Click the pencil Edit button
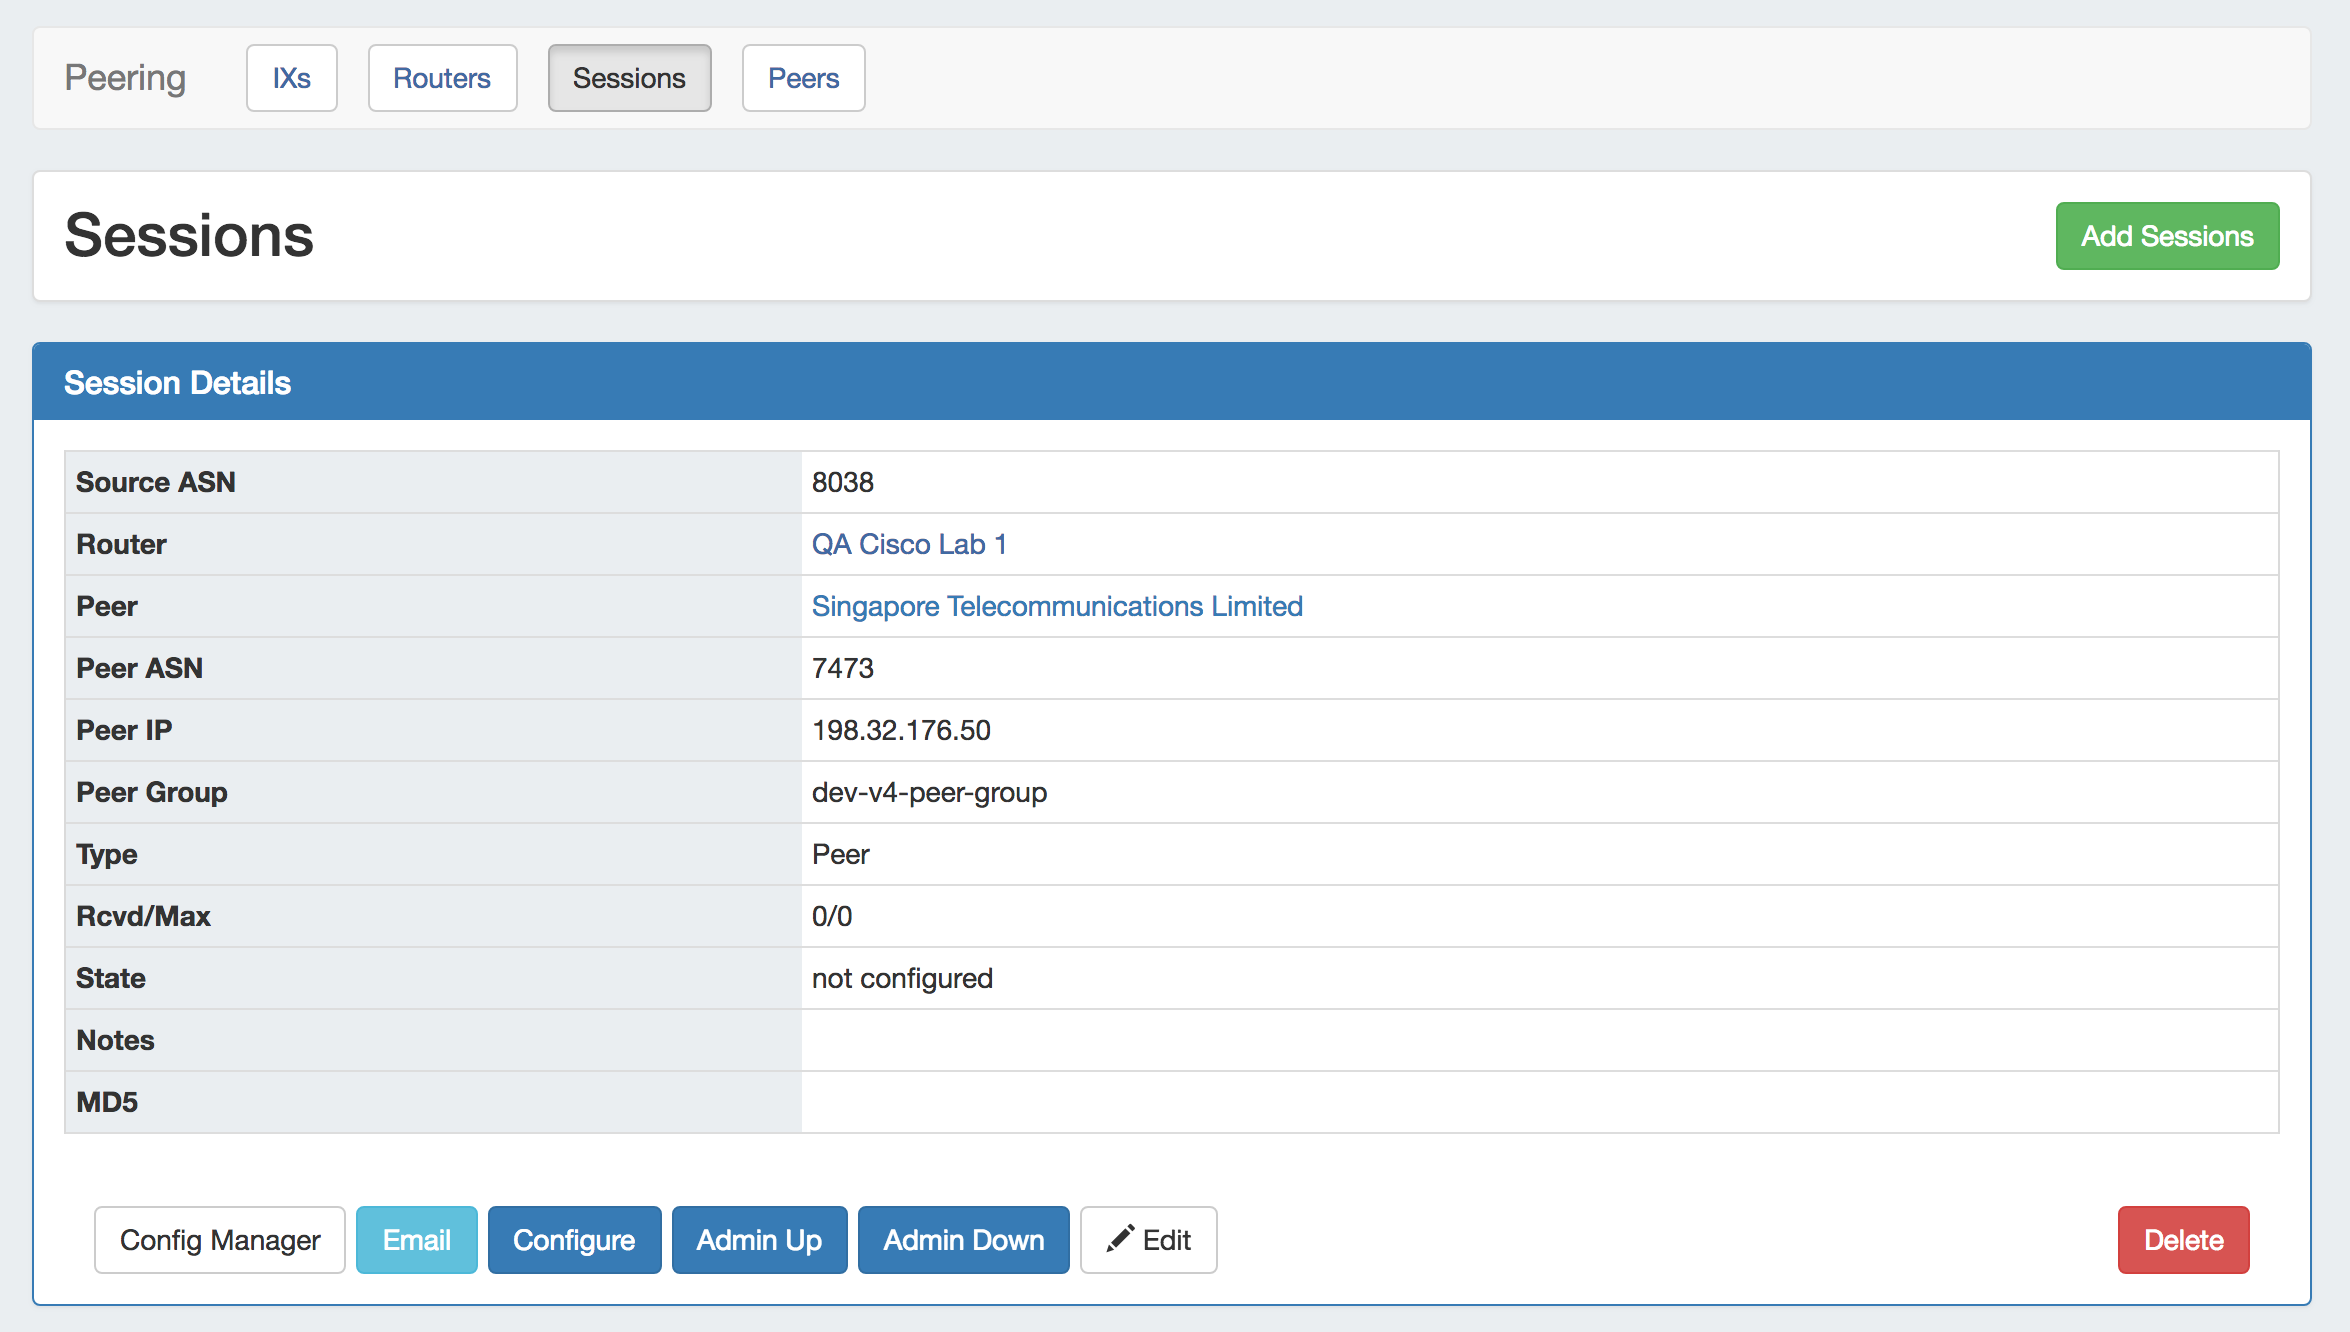Screen dimensions: 2350x1332 click(1148, 1240)
